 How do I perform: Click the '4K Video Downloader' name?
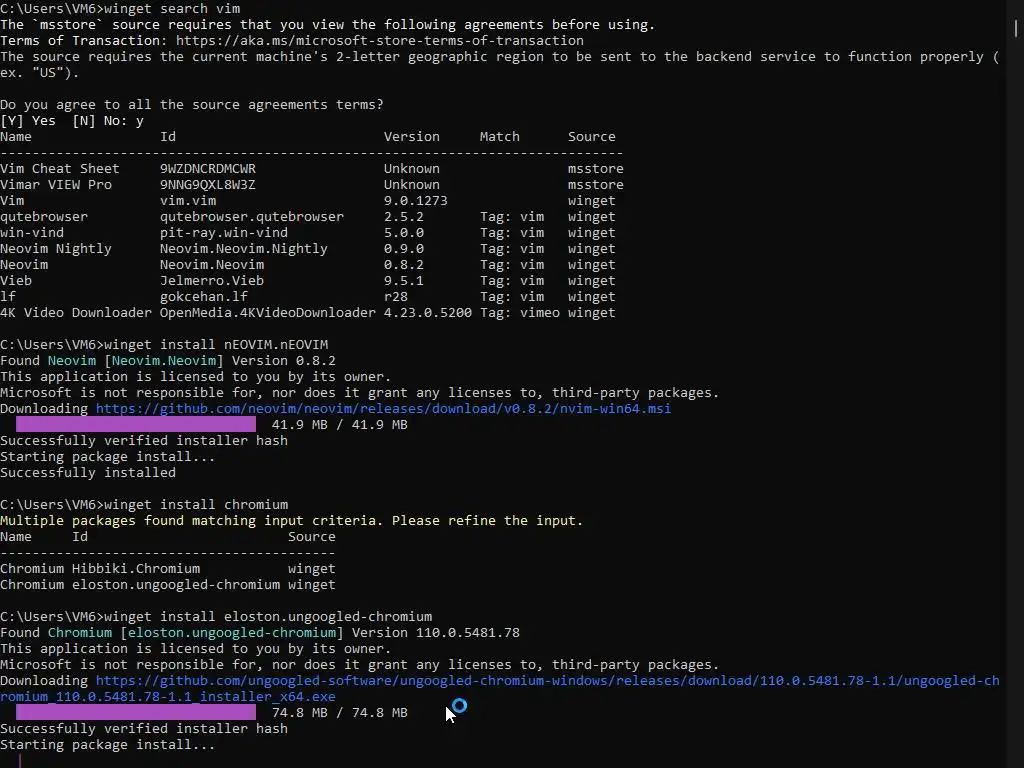click(x=76, y=313)
